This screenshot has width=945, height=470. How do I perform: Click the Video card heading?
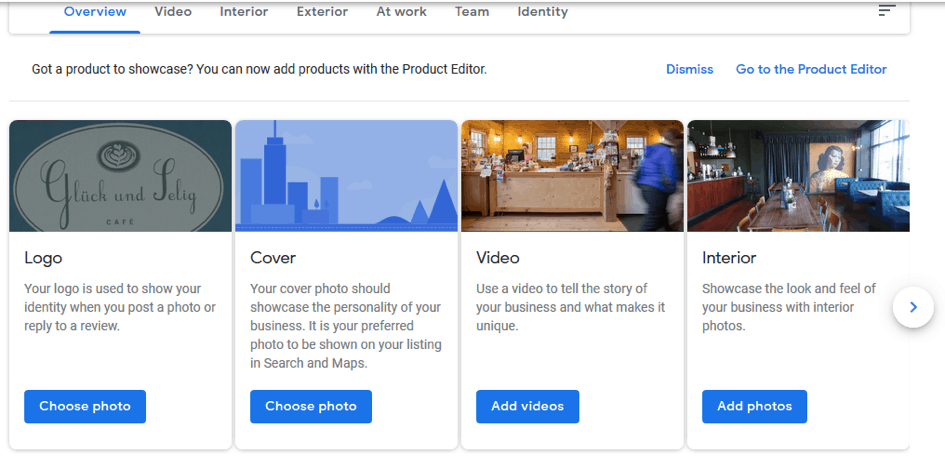point(498,258)
